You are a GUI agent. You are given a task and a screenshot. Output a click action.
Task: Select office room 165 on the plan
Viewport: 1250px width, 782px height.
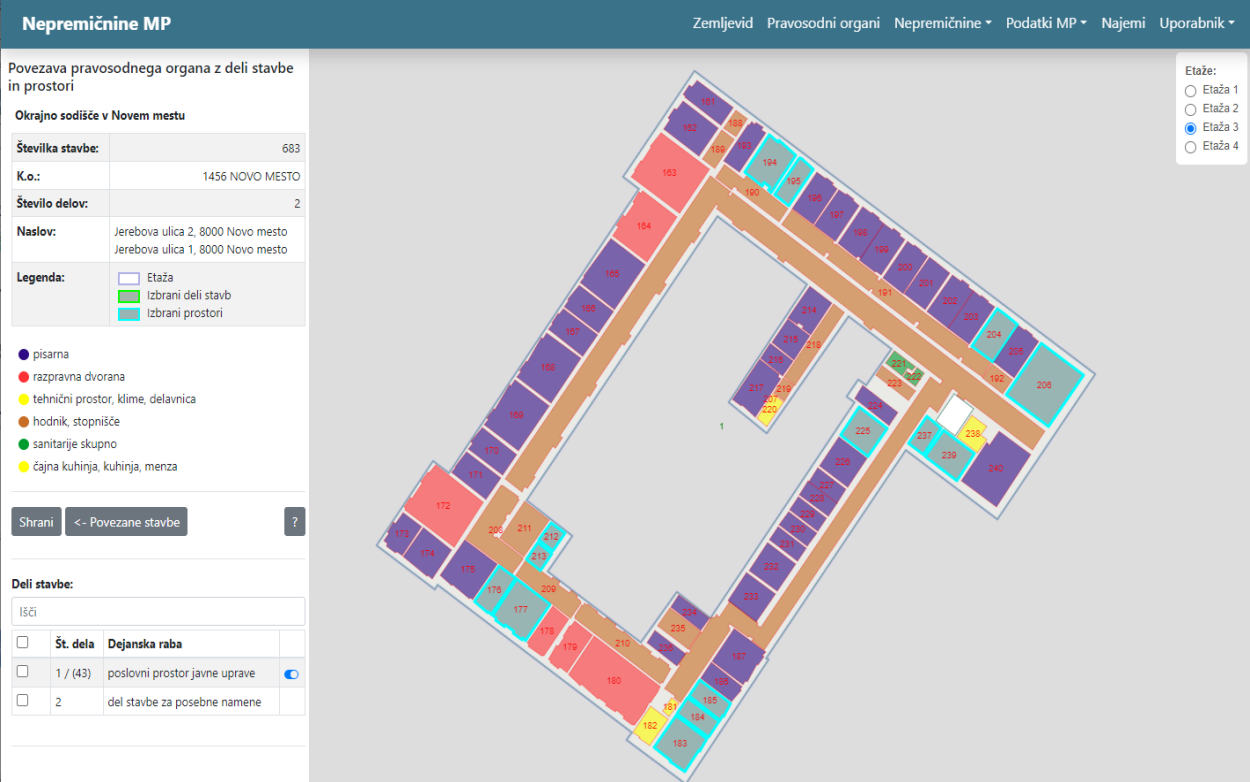612,274
